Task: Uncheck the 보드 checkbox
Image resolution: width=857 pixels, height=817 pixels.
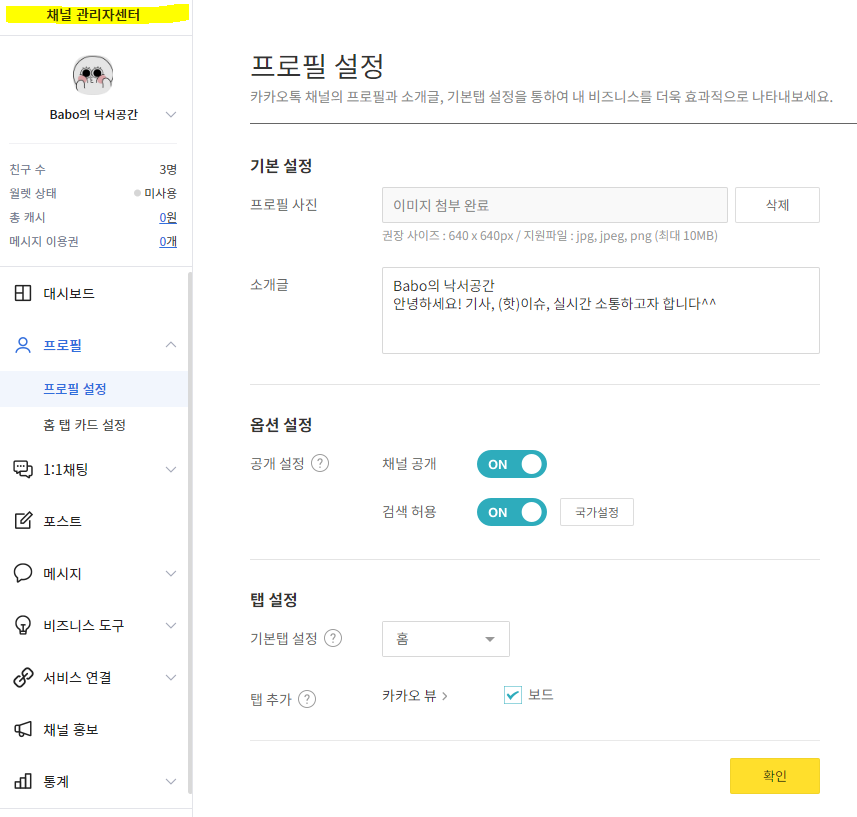Action: coord(513,695)
